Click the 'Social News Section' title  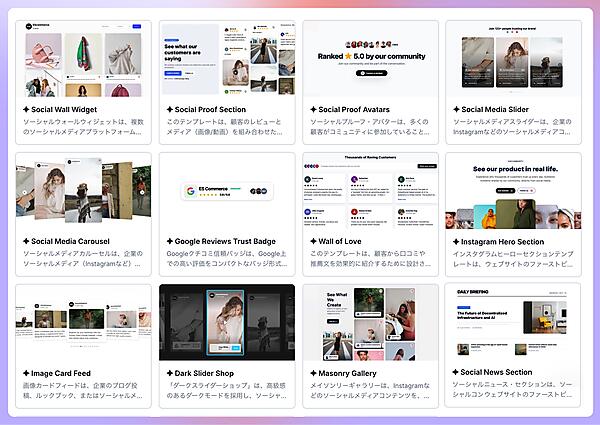click(x=496, y=372)
